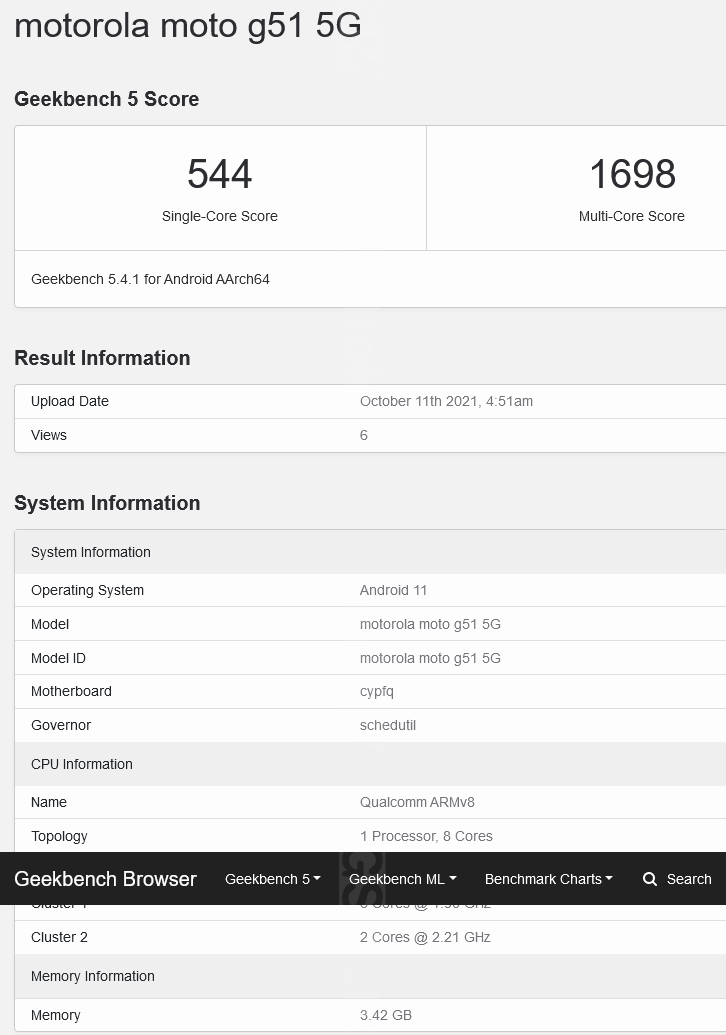726x1035 pixels.
Task: Expand the Benchmark Charts dropdown
Action: tap(548, 879)
